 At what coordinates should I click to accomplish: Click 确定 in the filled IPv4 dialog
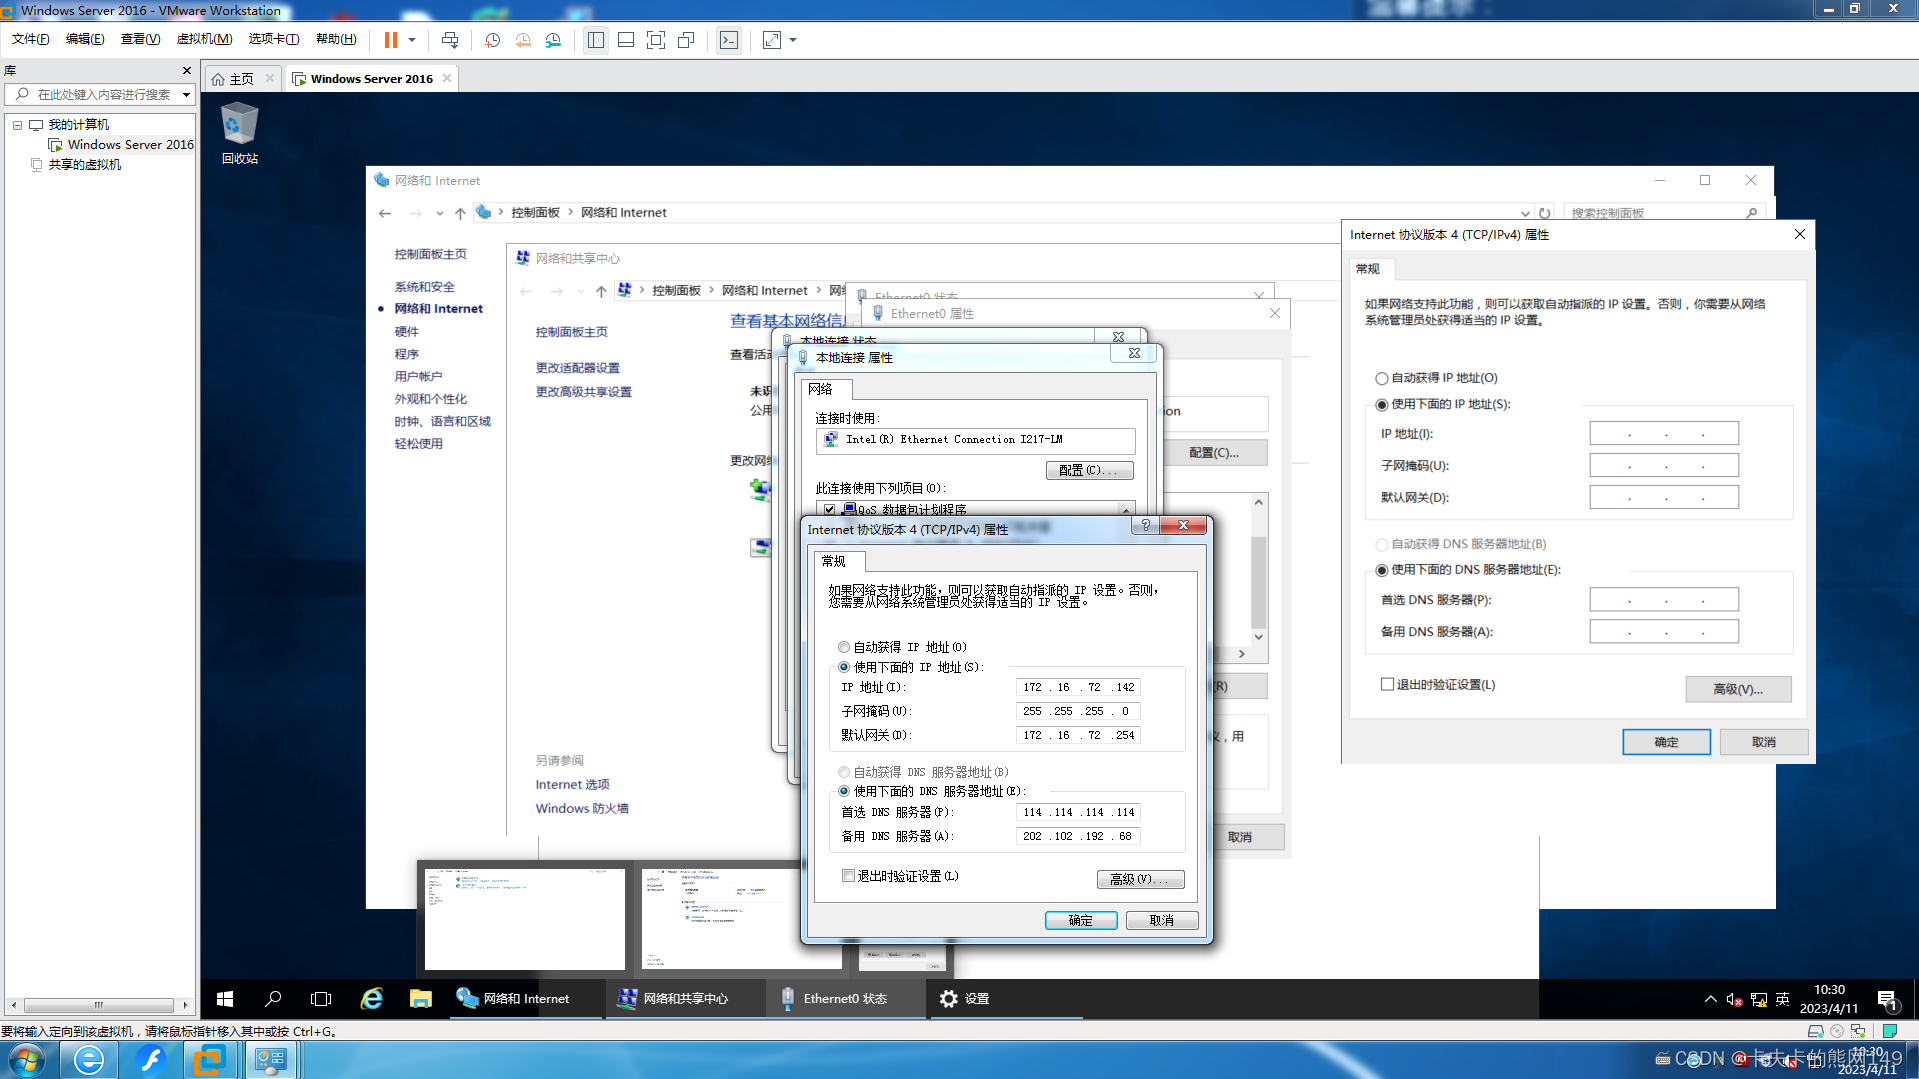[1080, 920]
